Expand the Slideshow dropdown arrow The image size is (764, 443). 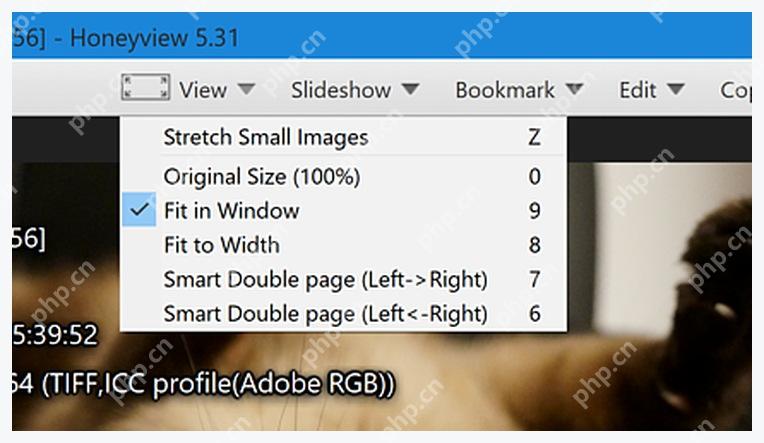tap(410, 89)
